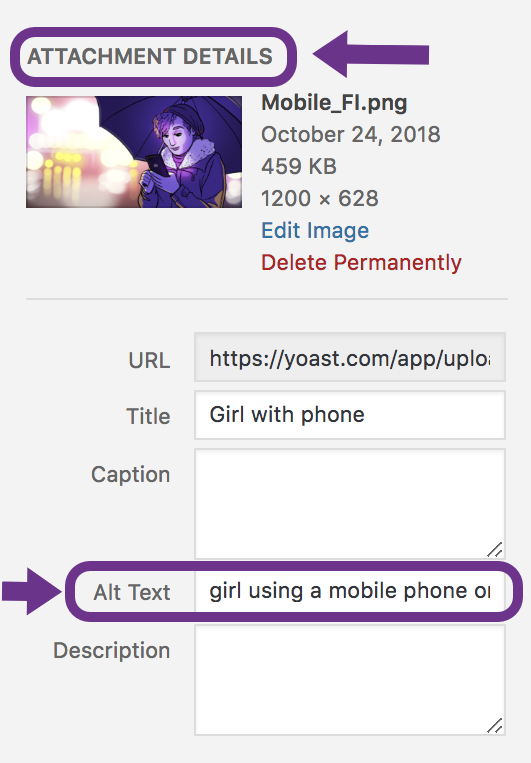Grab the Caption box resize handle
The width and height of the screenshot is (531, 763).
[495, 549]
